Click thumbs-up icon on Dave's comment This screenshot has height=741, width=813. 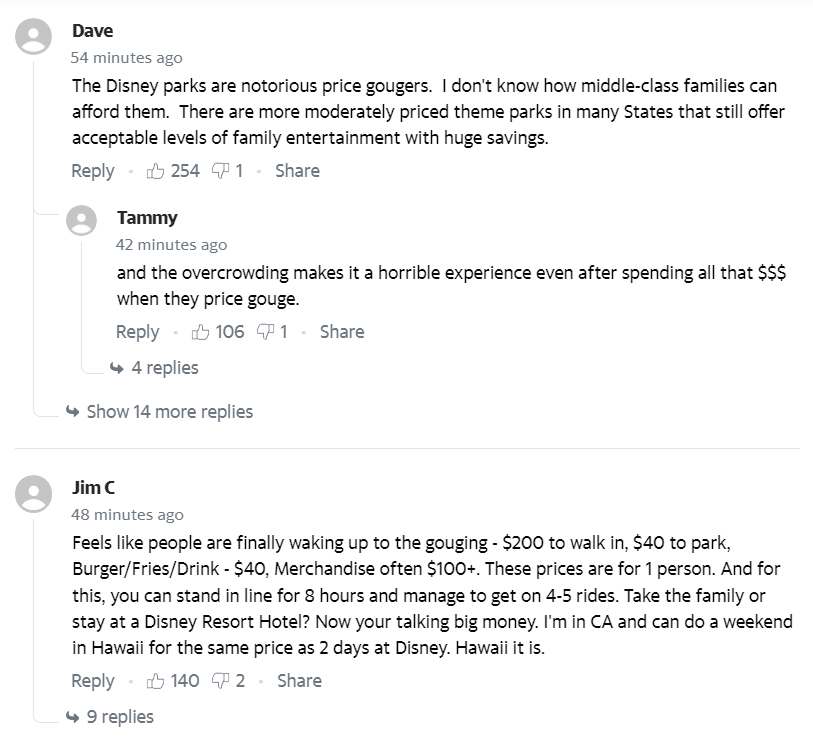click(x=155, y=171)
